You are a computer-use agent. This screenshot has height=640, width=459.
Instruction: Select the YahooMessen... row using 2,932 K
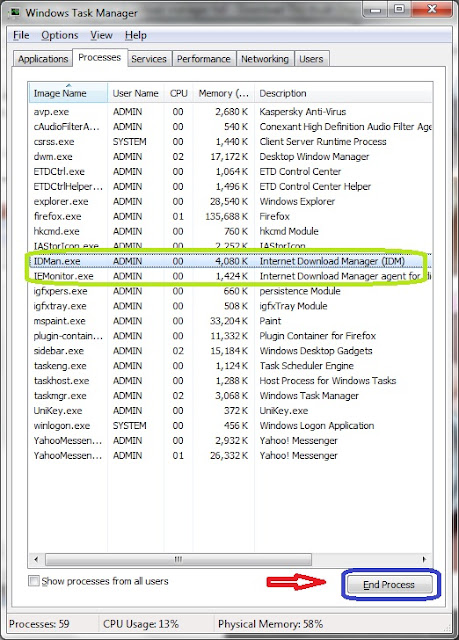click(231, 441)
